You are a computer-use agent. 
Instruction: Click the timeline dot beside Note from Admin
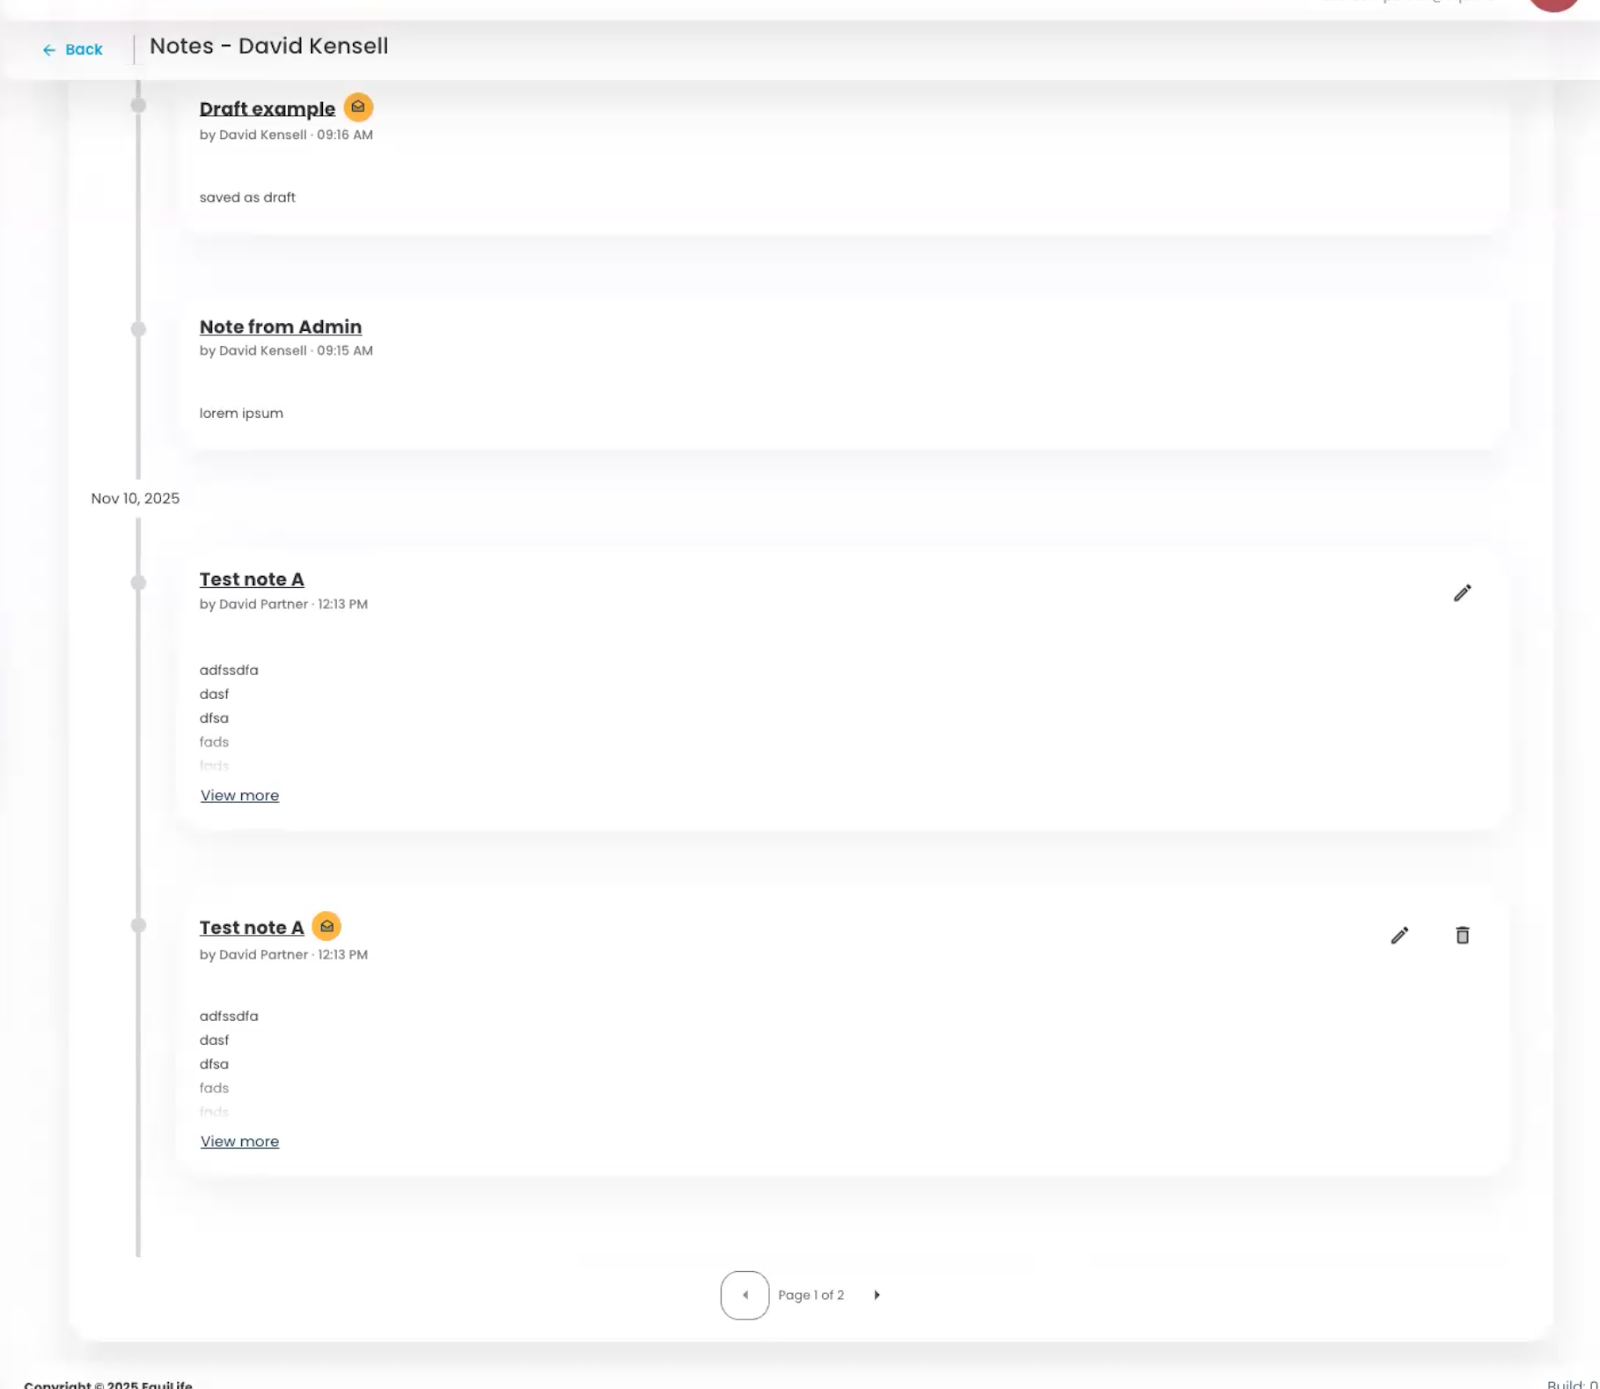(x=138, y=329)
